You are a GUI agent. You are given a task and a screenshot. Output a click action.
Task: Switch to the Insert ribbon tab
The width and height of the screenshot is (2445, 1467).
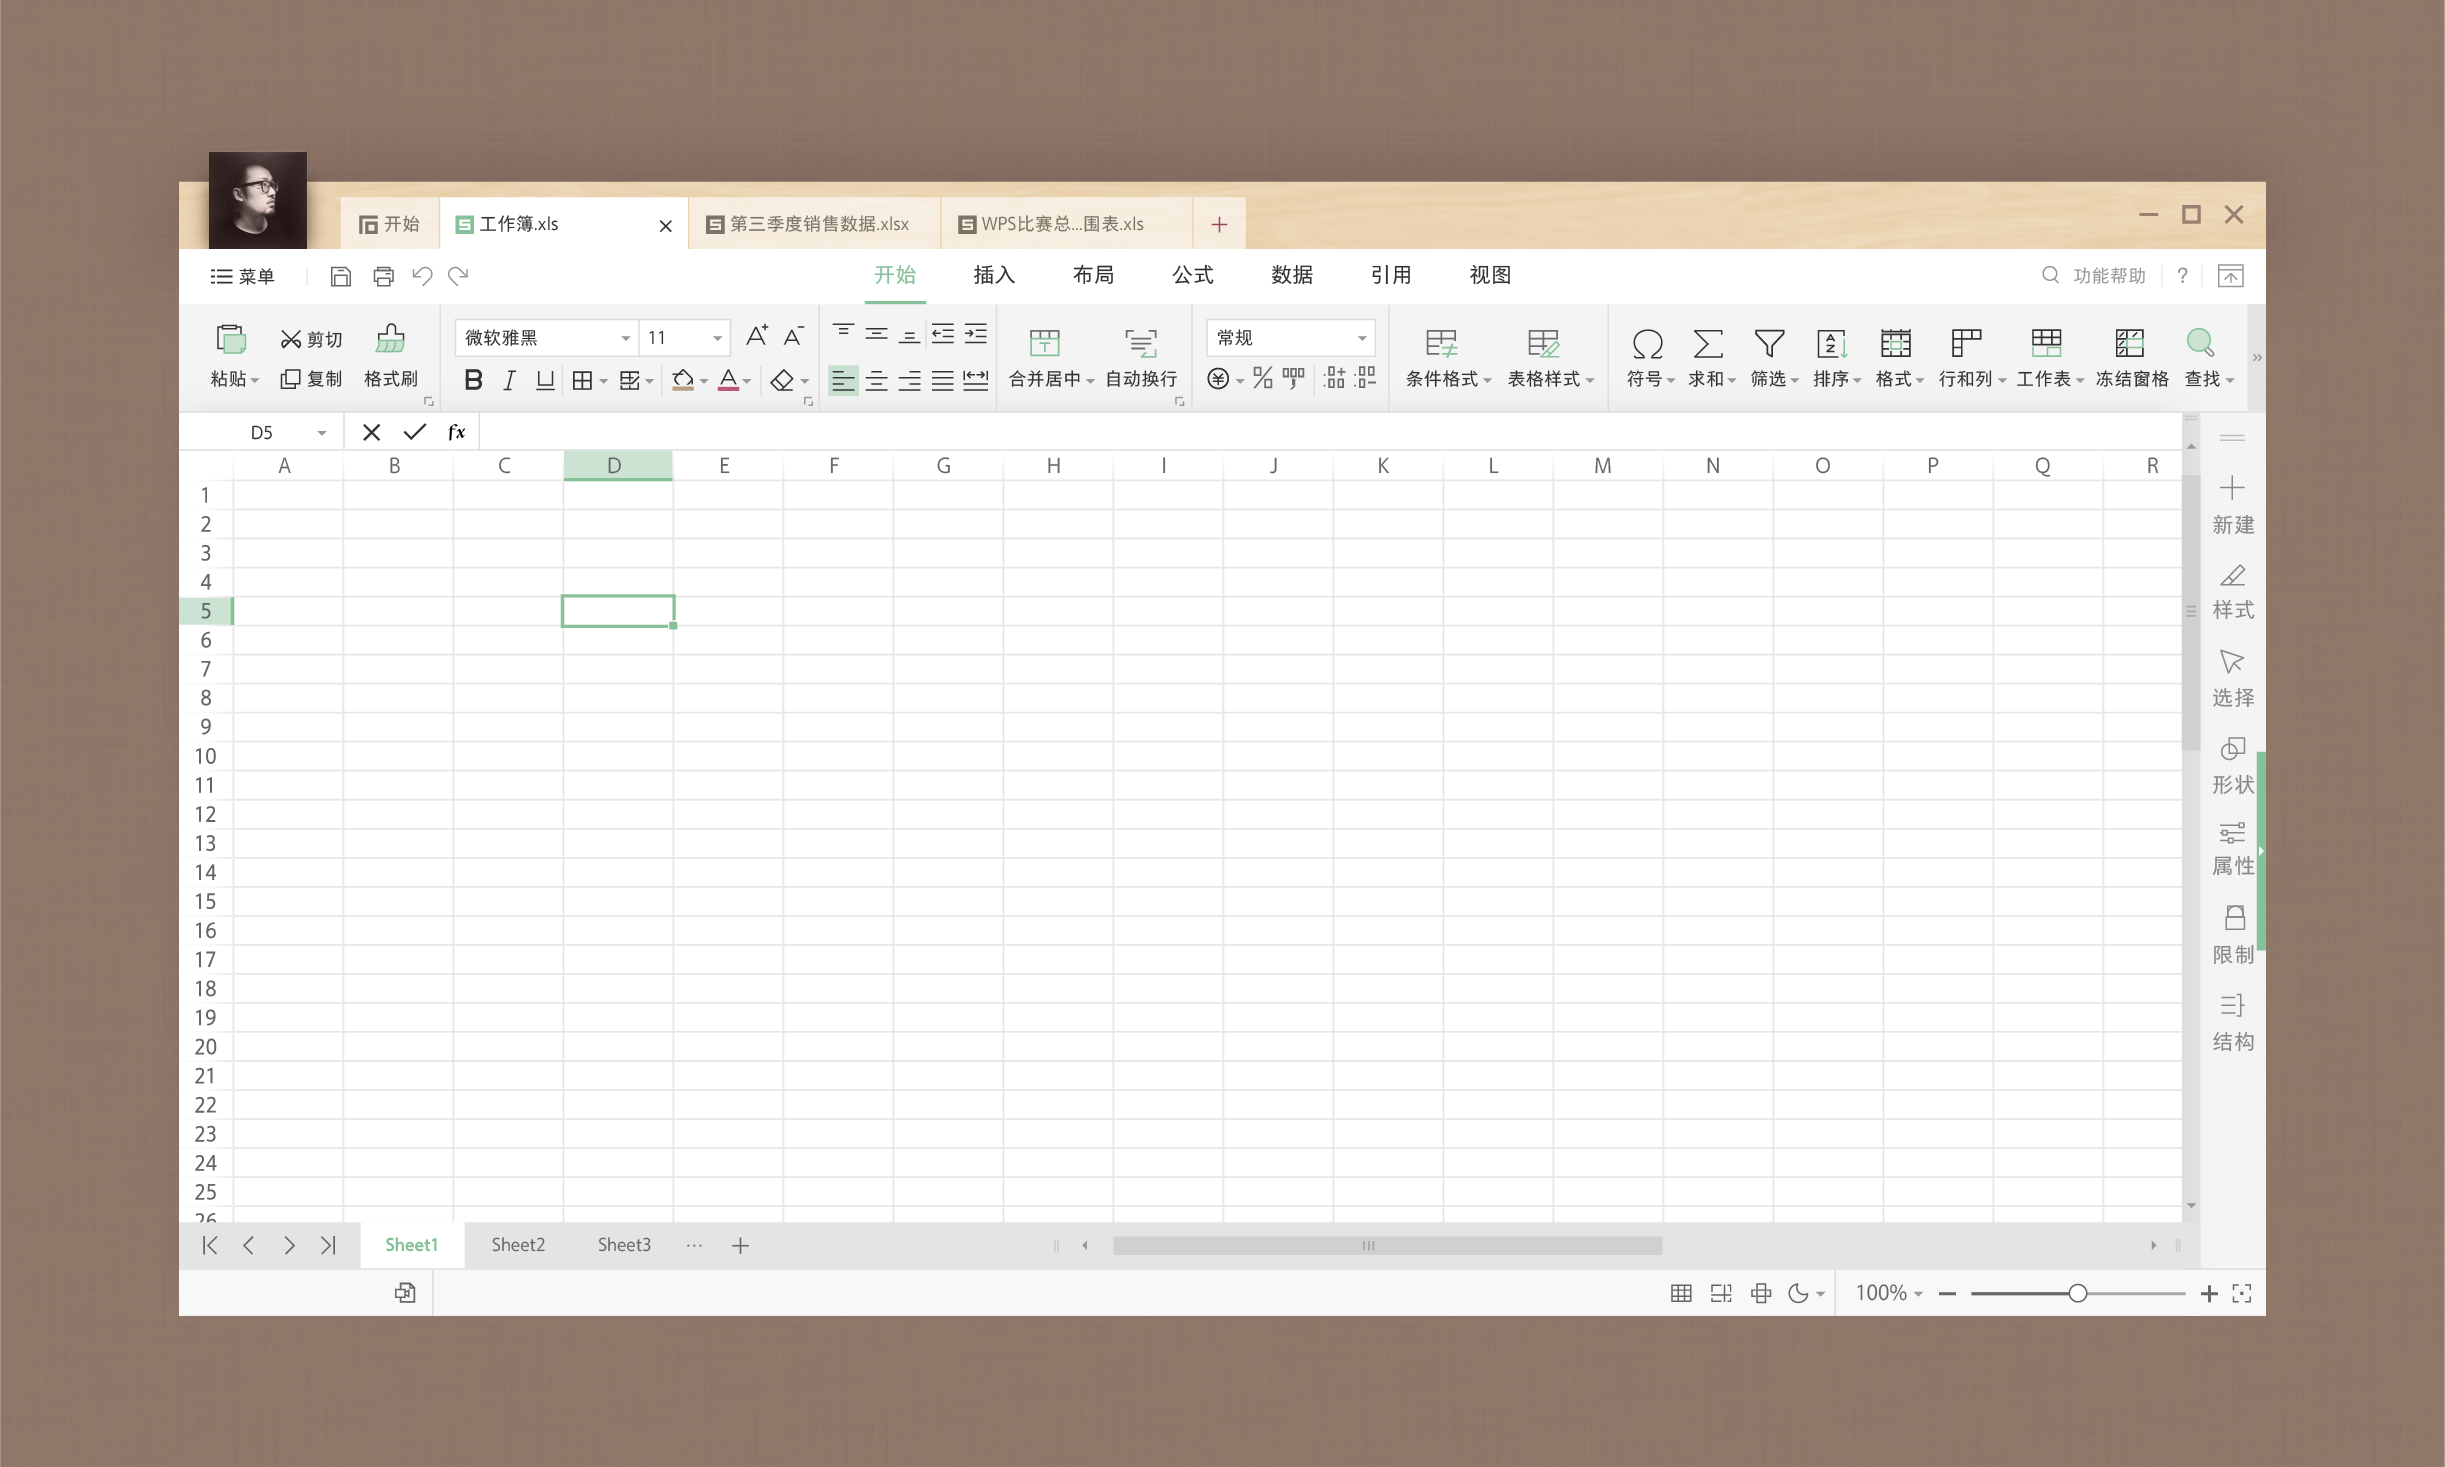993,275
